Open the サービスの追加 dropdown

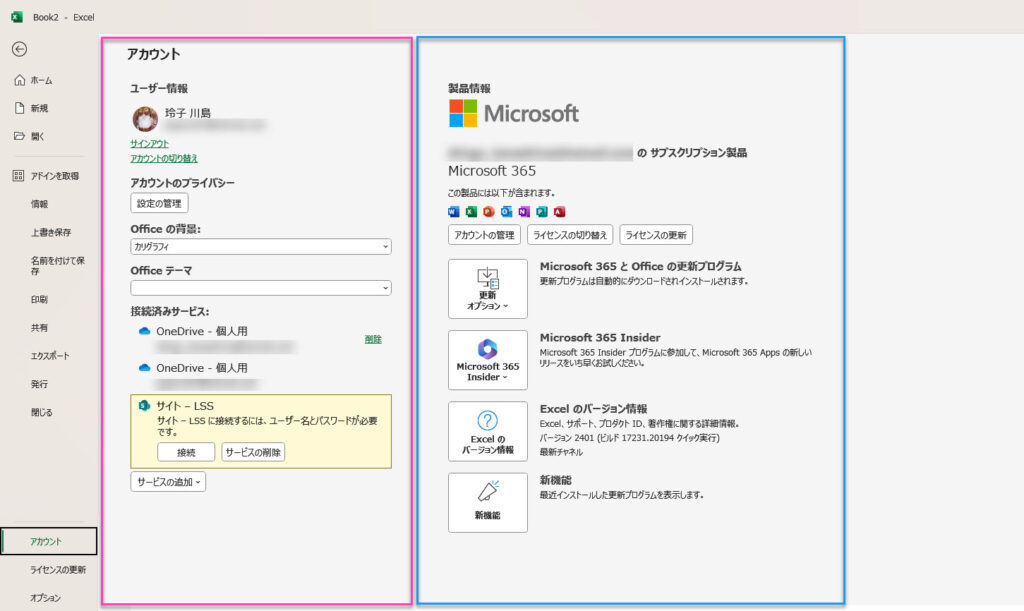tap(168, 482)
